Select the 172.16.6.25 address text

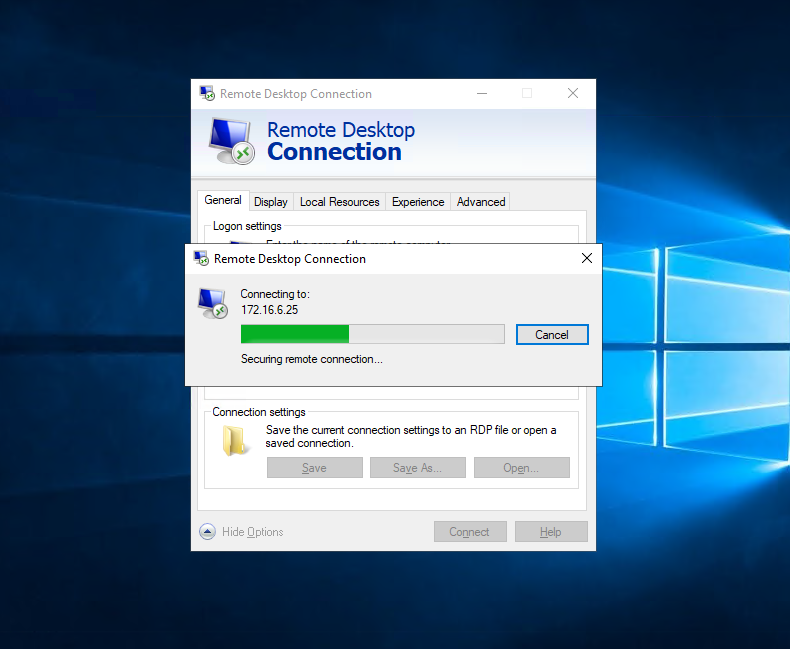270,310
